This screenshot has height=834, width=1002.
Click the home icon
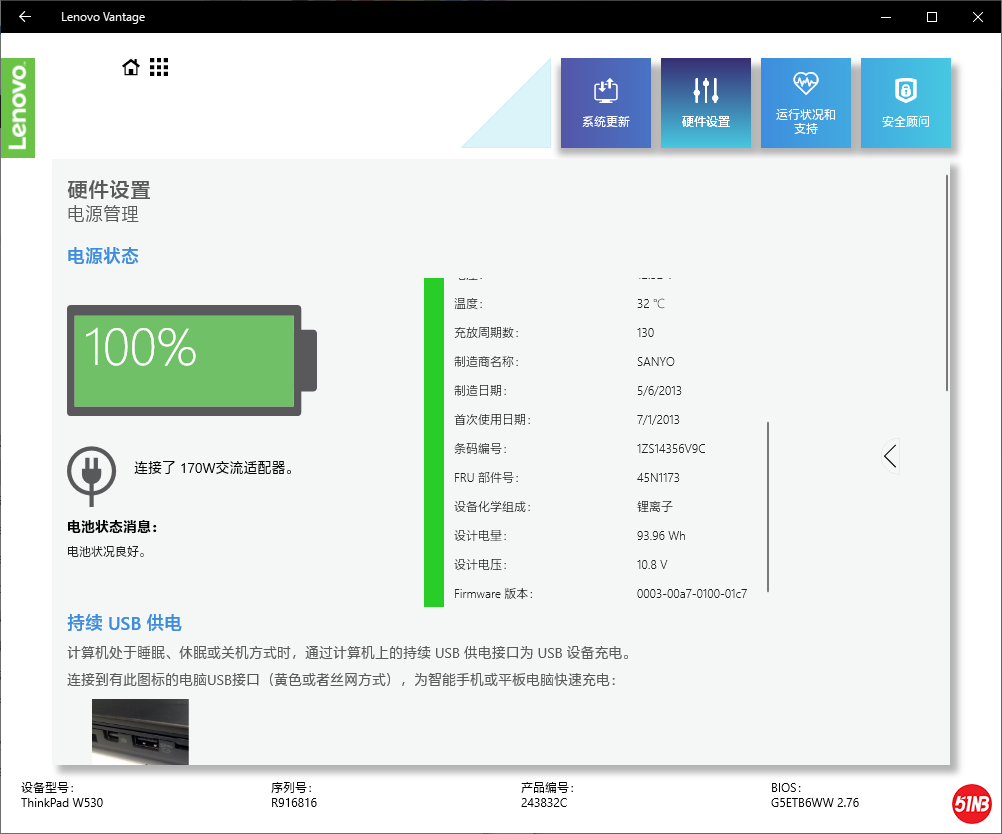pos(131,66)
